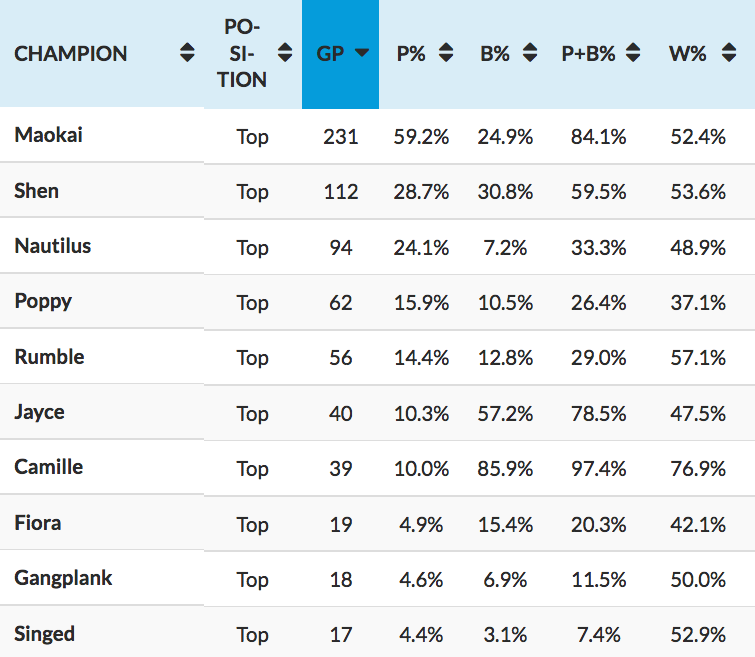Click the Fiora champion name
755x657 pixels.
38,523
